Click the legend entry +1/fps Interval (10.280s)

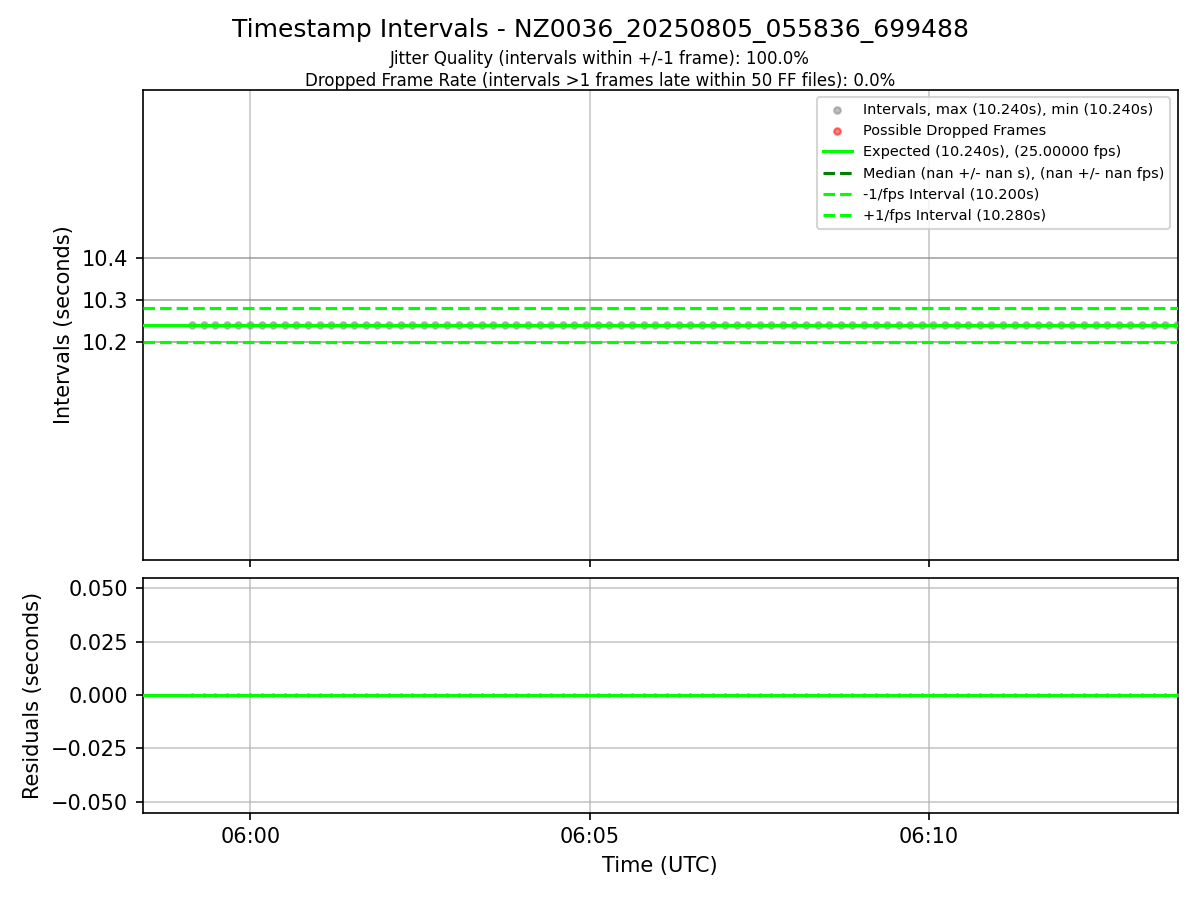(x=954, y=215)
